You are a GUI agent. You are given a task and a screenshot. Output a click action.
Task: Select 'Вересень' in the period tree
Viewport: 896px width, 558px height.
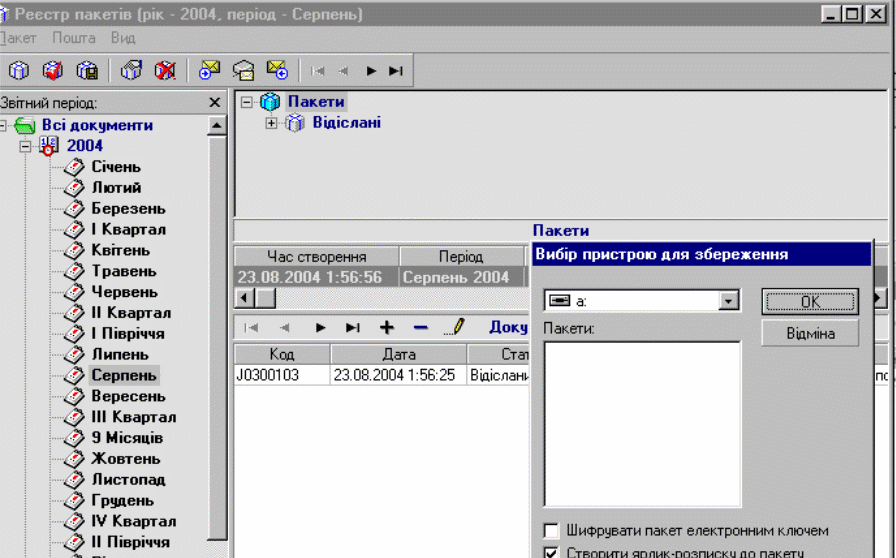128,396
